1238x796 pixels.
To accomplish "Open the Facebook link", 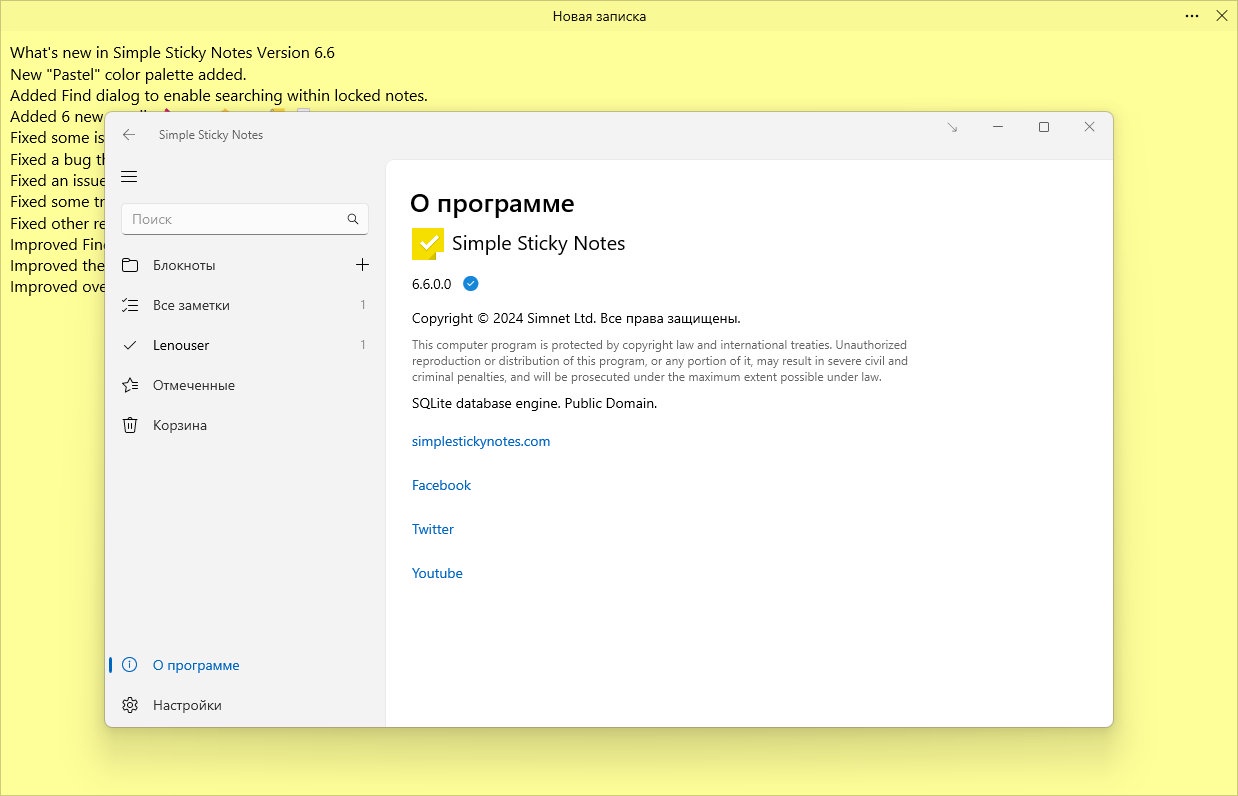I will (x=441, y=485).
